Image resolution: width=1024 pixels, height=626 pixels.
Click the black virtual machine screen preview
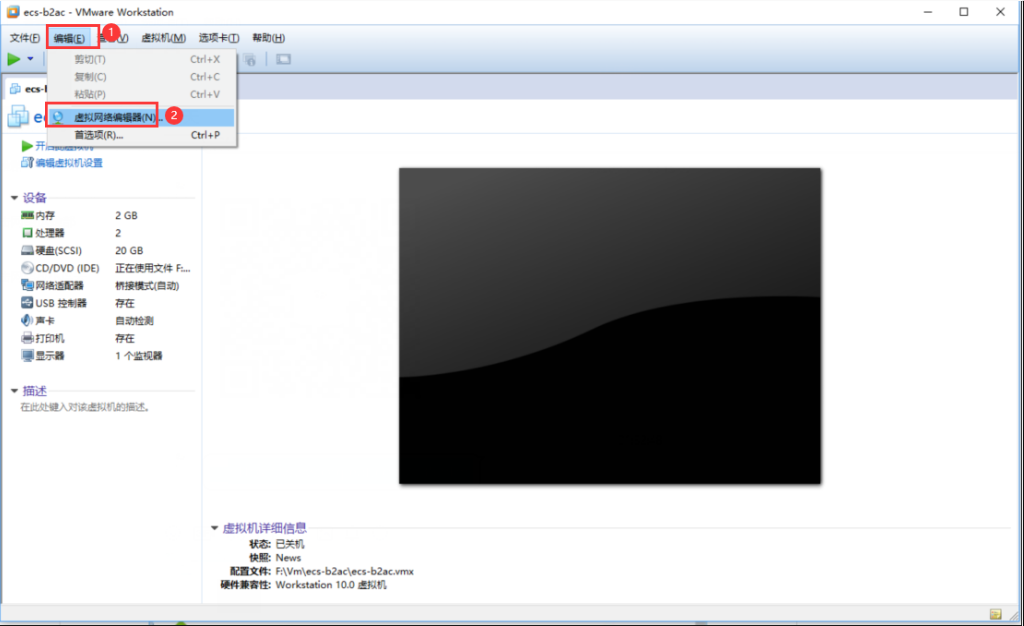point(610,326)
